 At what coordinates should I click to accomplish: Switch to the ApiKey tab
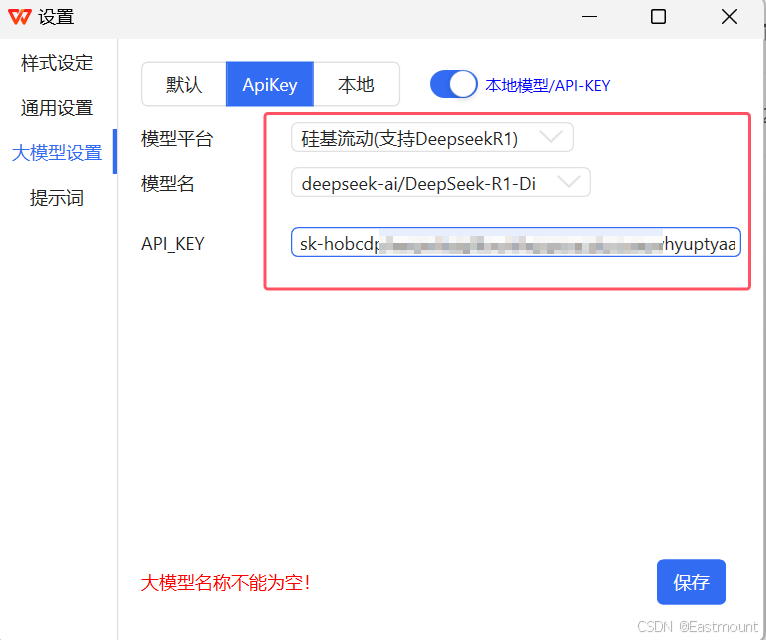click(270, 85)
